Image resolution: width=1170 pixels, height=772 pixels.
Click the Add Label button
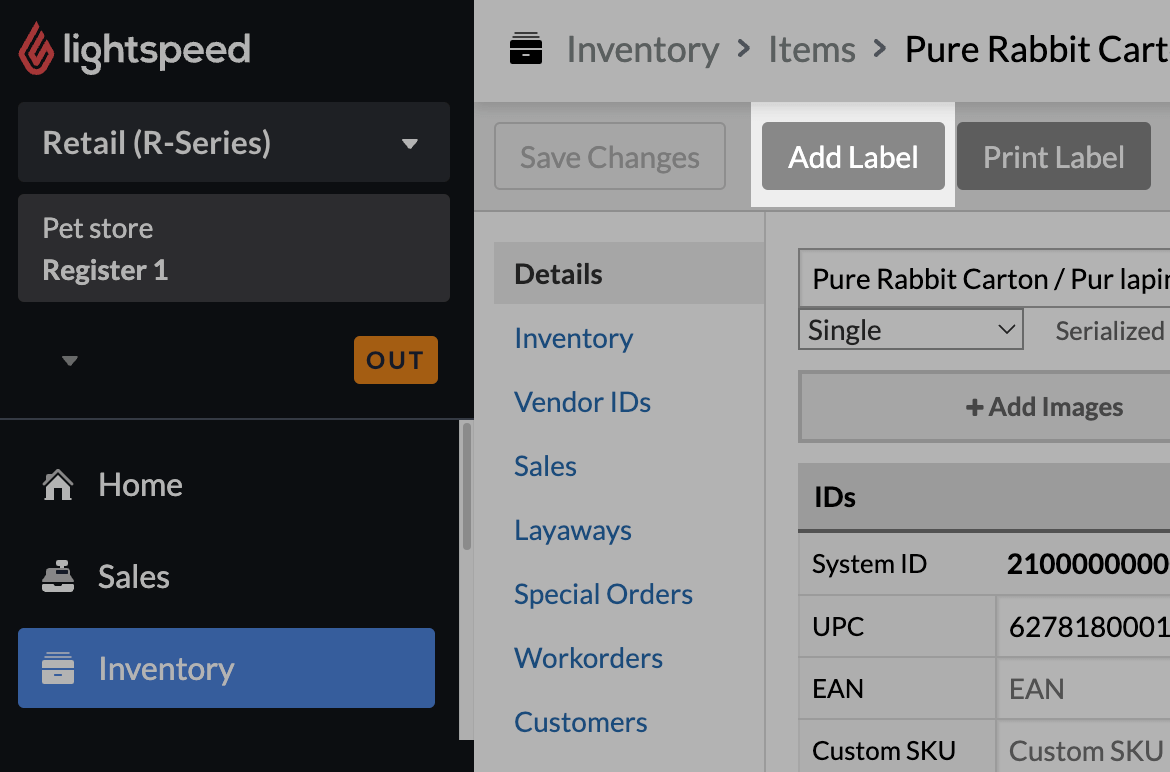click(x=852, y=156)
